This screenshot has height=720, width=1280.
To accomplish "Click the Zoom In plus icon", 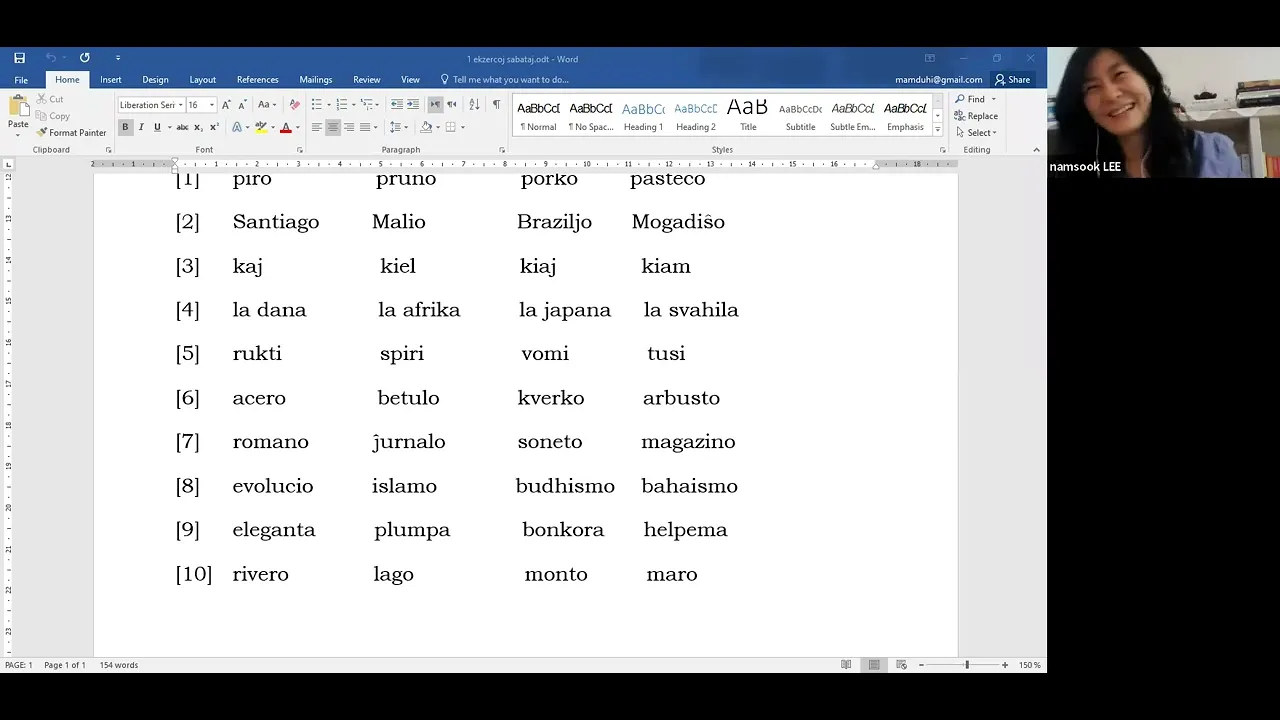I will click(x=1005, y=665).
